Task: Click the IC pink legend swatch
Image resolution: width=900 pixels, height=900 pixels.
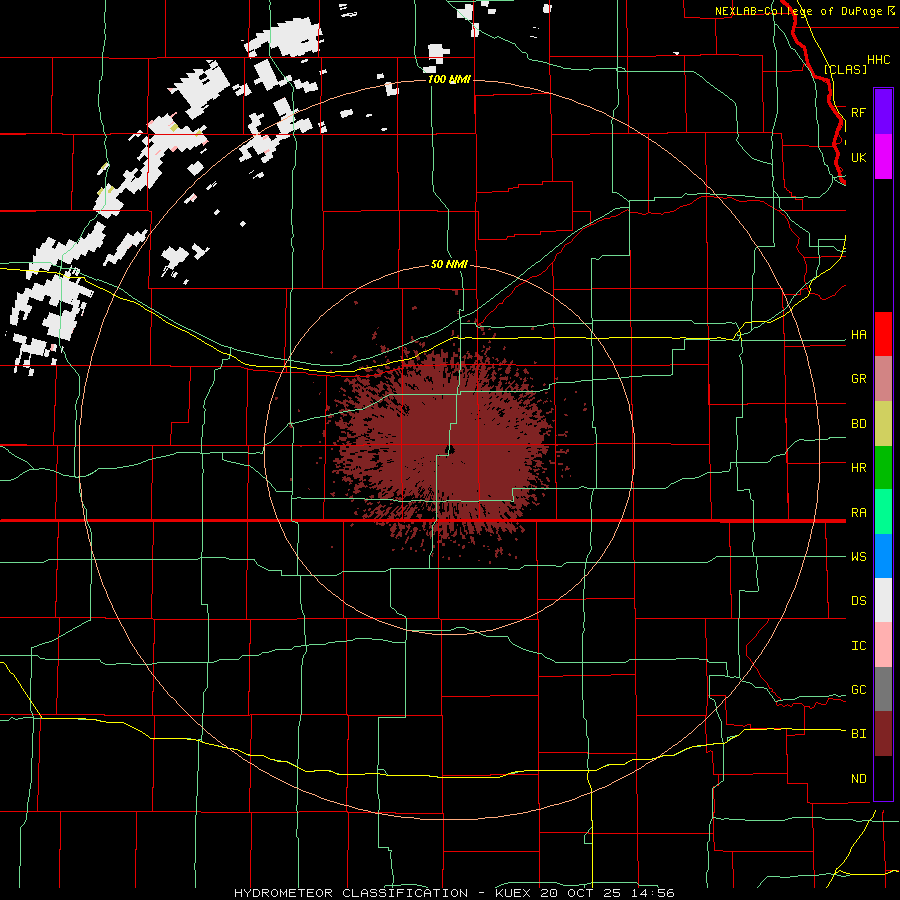Action: point(883,645)
